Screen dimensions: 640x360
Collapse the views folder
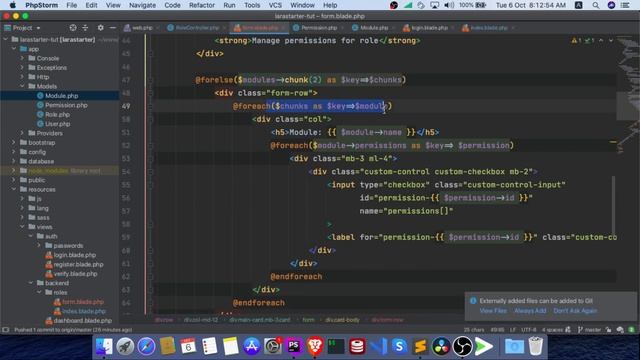point(22,227)
